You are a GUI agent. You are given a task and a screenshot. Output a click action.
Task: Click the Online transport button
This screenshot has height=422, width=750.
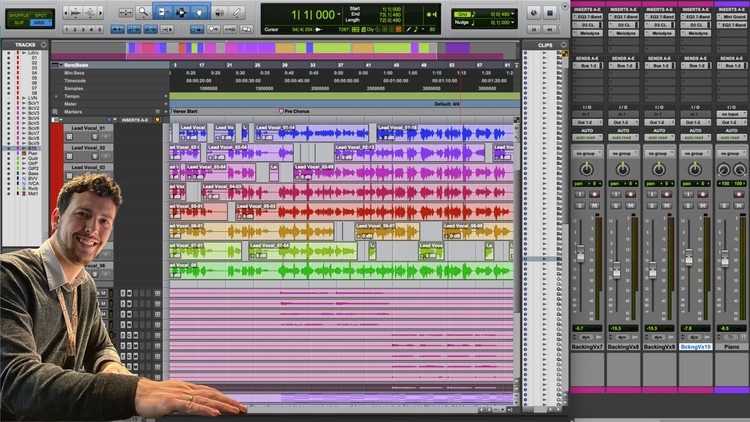pos(534,13)
